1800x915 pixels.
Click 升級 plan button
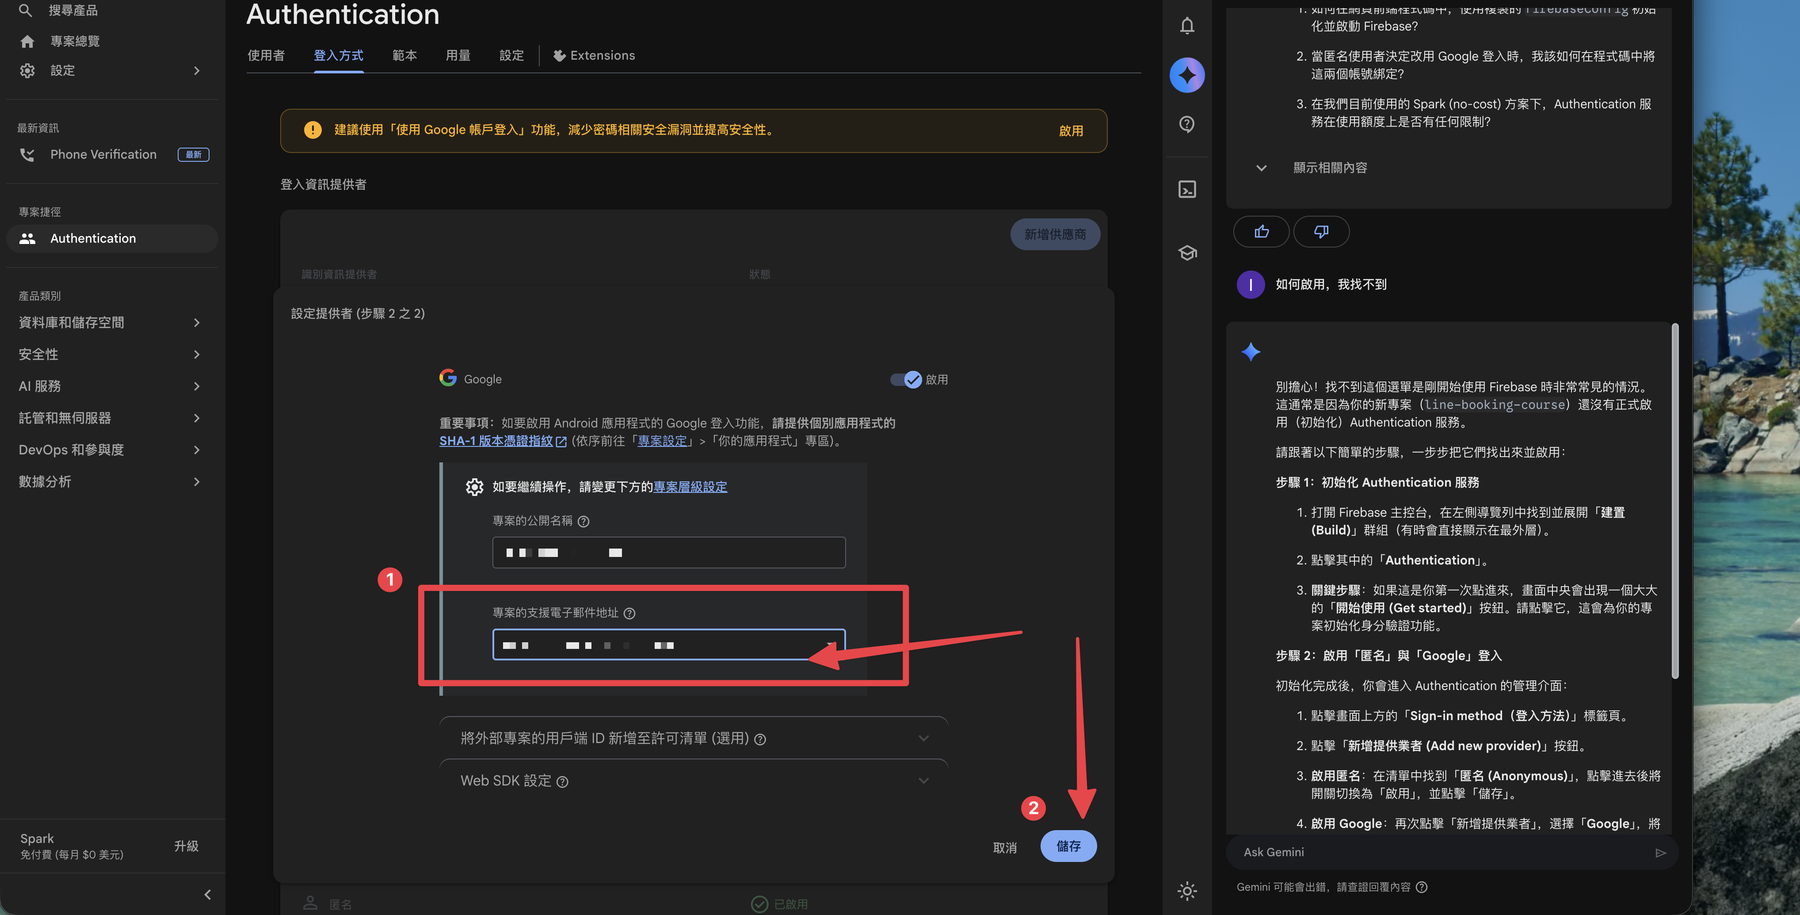pyautogui.click(x=186, y=846)
